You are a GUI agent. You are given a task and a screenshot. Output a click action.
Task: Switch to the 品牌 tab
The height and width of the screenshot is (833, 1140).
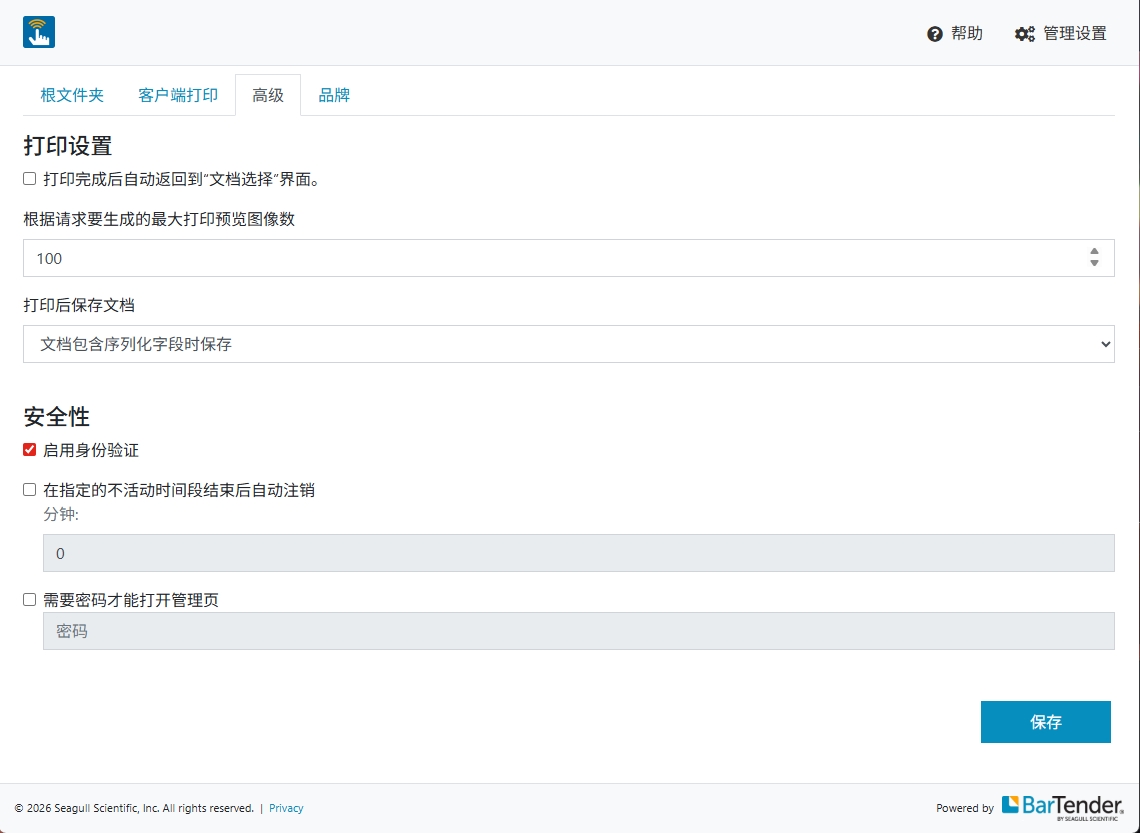[x=334, y=95]
